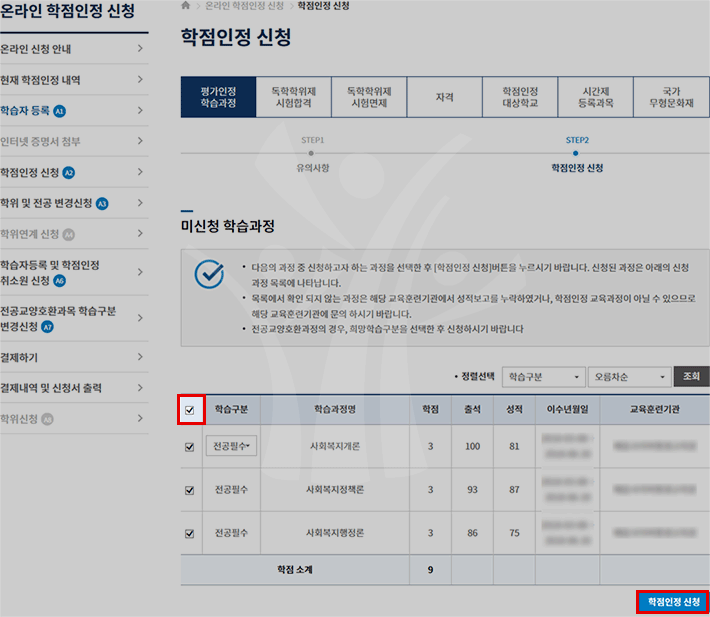Open 현재 학점인정 내역 in sidebar

(x=74, y=80)
